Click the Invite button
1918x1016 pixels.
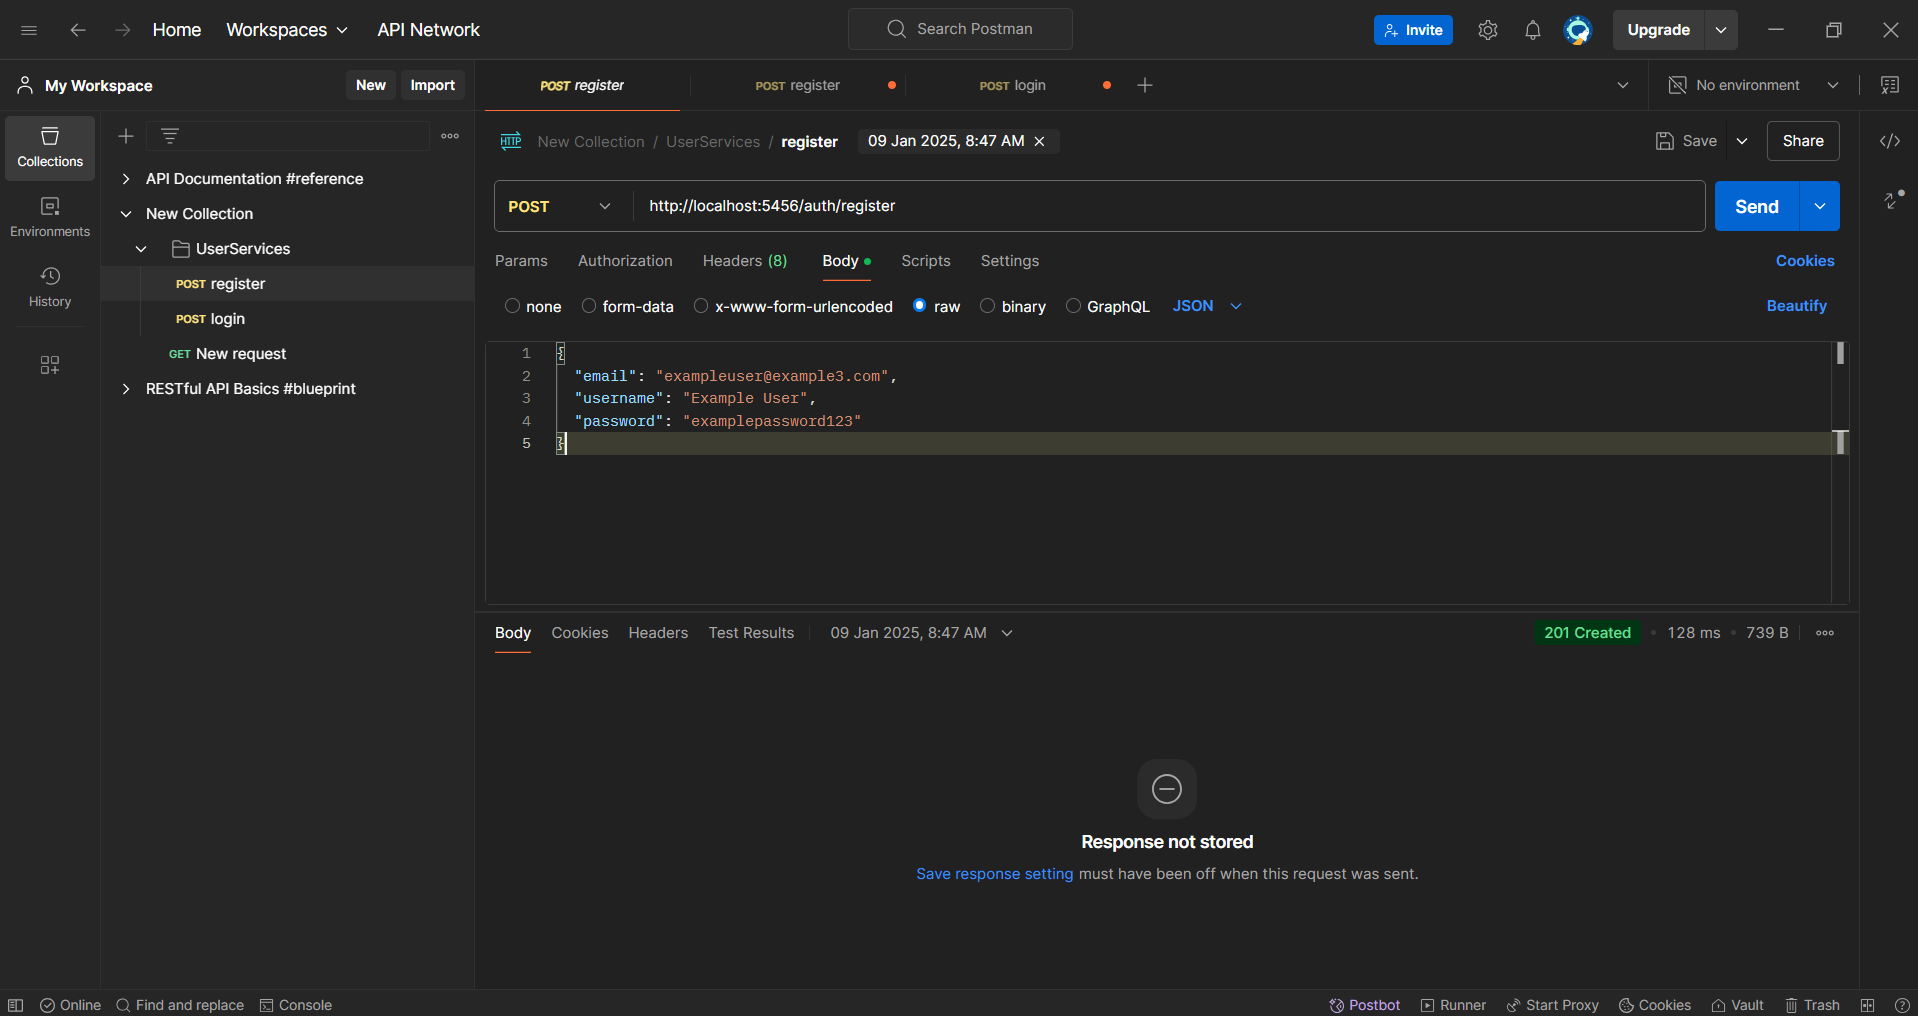coord(1413,30)
